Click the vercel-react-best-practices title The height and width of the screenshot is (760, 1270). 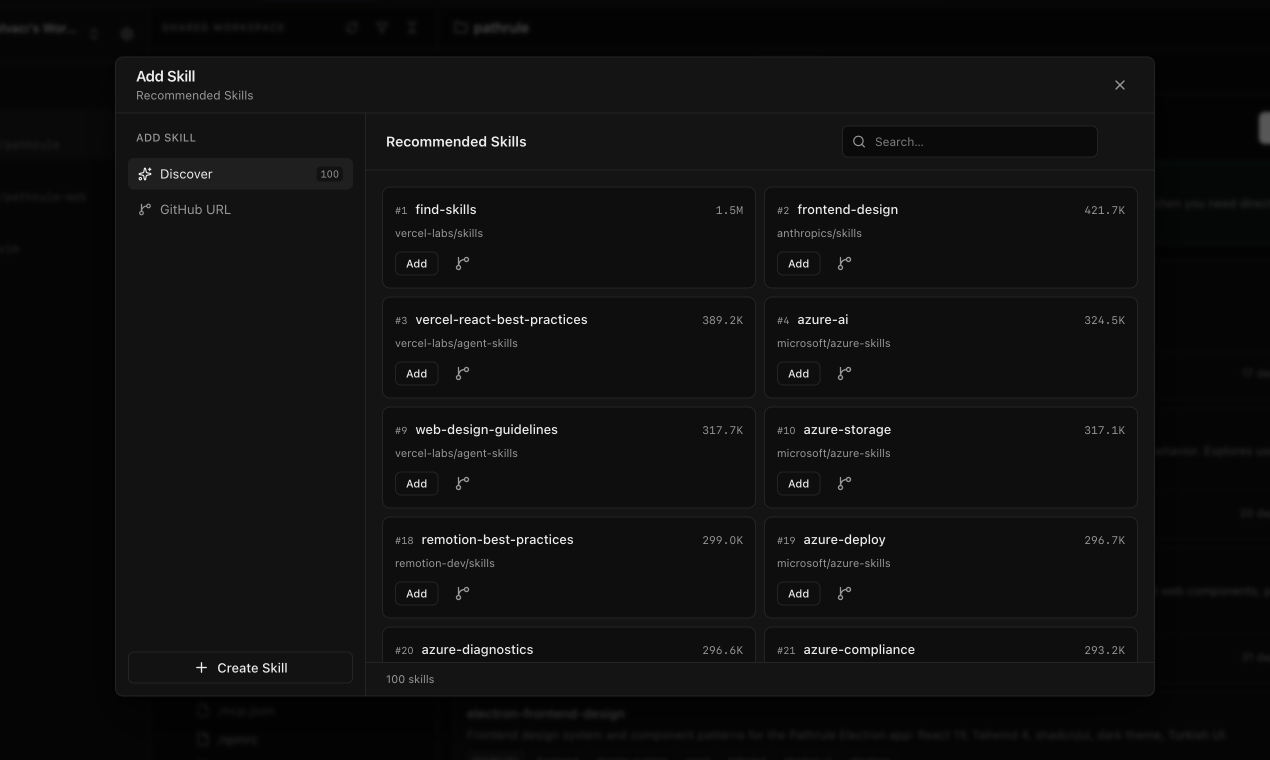point(502,320)
